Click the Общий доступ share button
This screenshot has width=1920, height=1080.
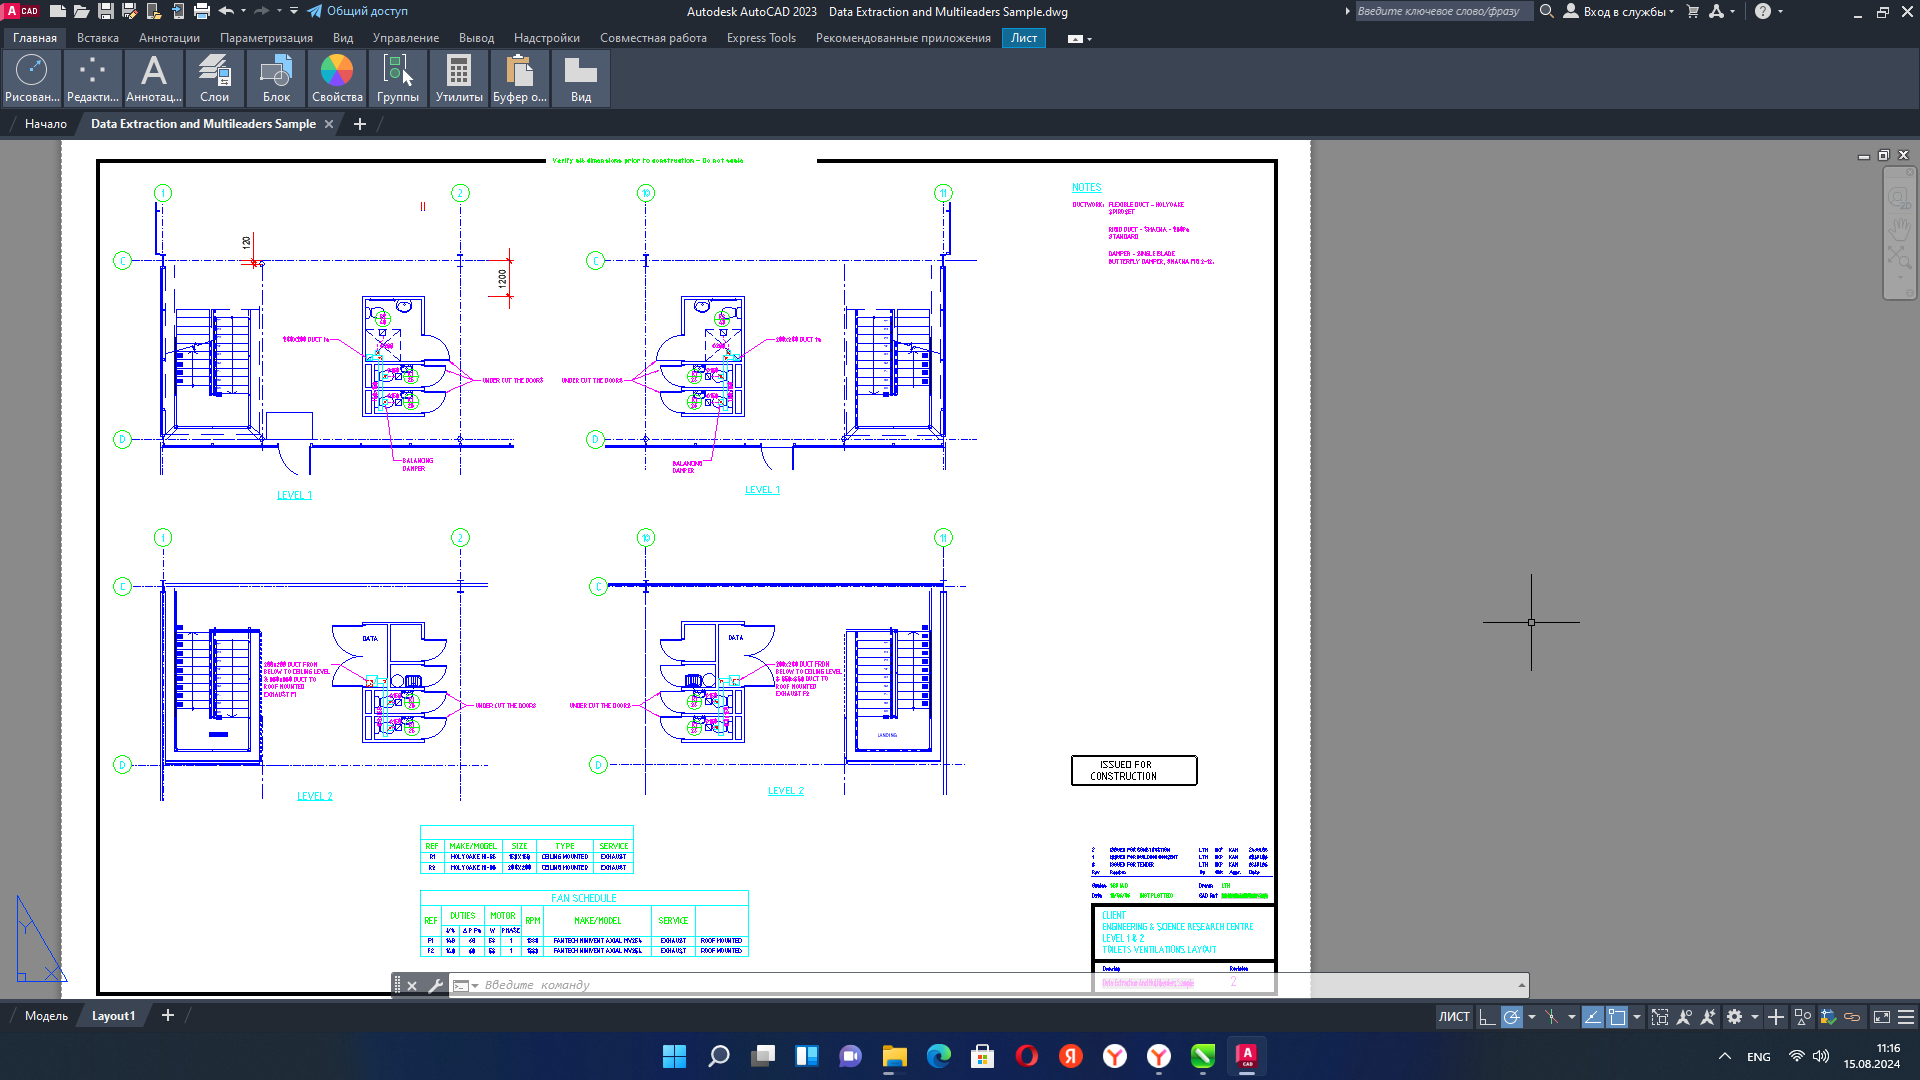coord(357,12)
